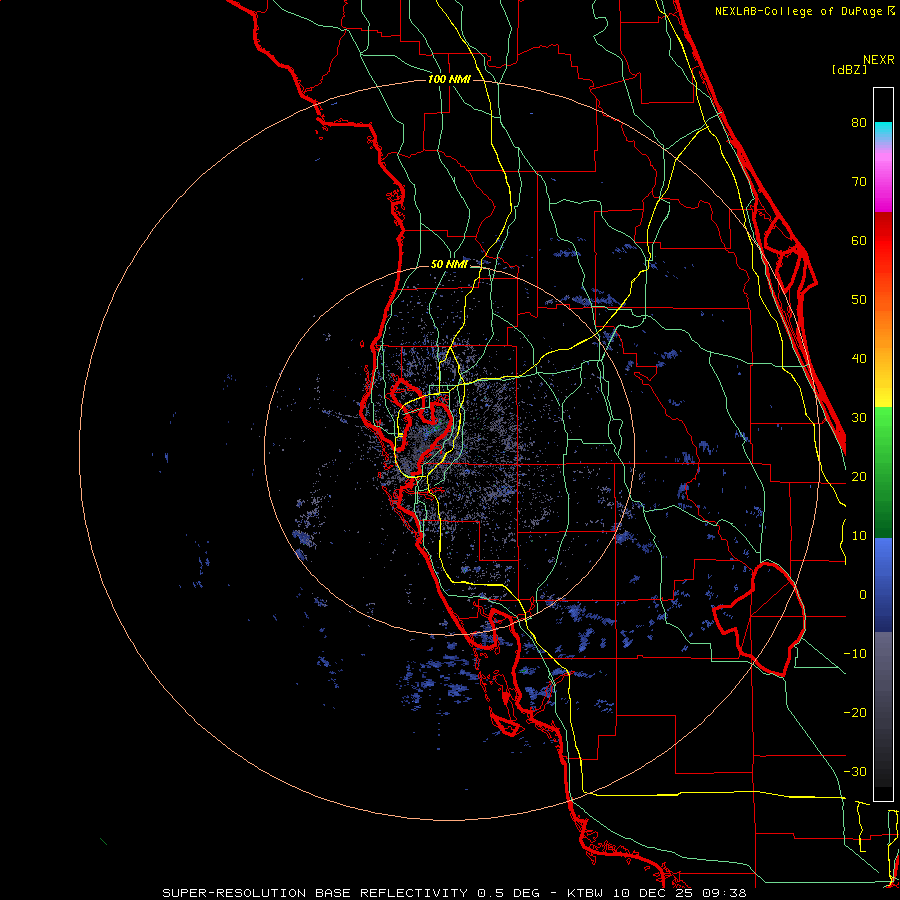Screen dimensions: 900x900
Task: Click the "100 NMI" range ring label
Action: pyautogui.click(x=449, y=79)
